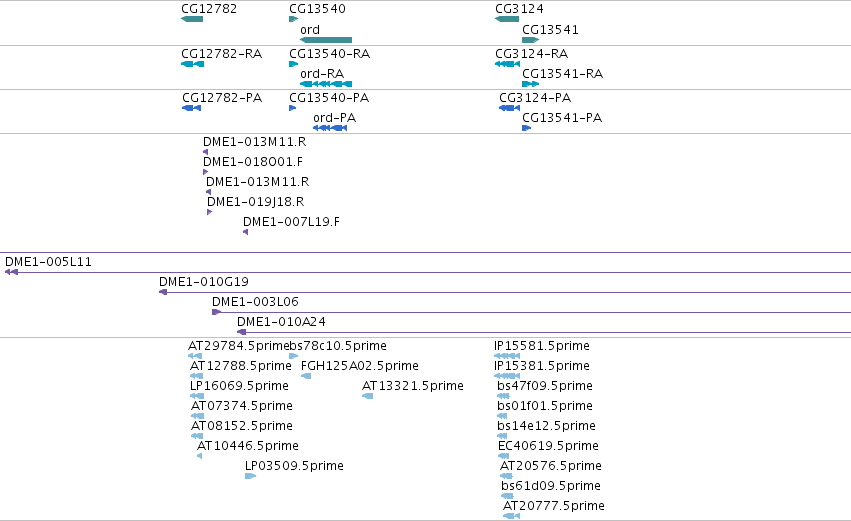Click EST FGH125A02.5prime label
The width and height of the screenshot is (851, 521).
(x=360, y=366)
